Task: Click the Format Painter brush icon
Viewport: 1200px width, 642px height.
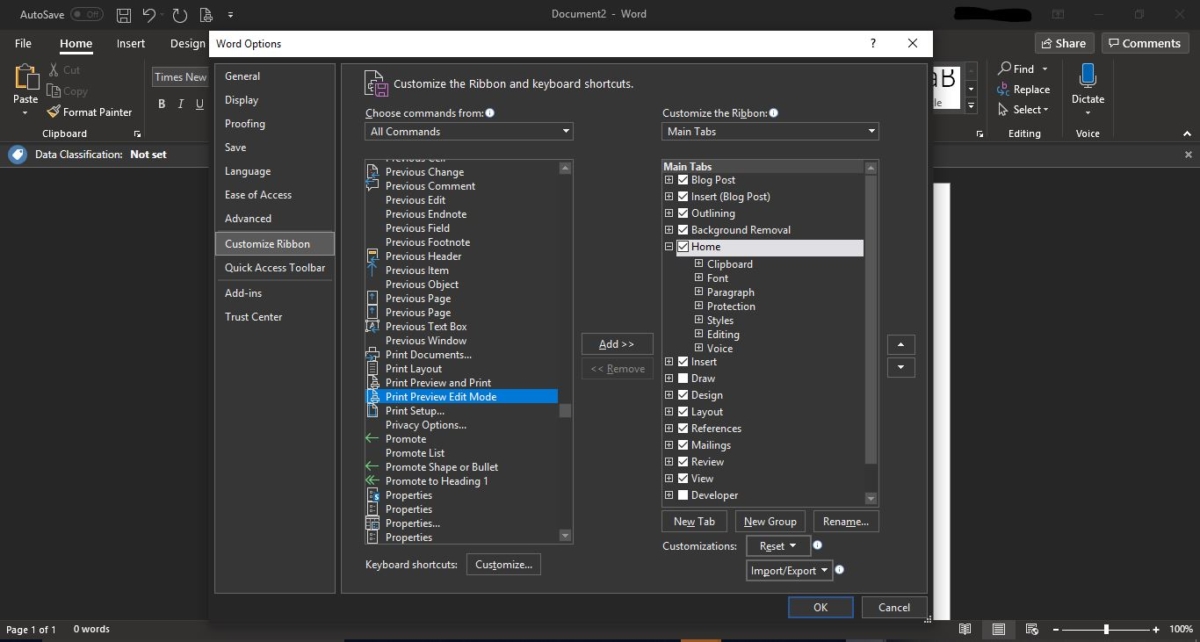Action: [54, 112]
